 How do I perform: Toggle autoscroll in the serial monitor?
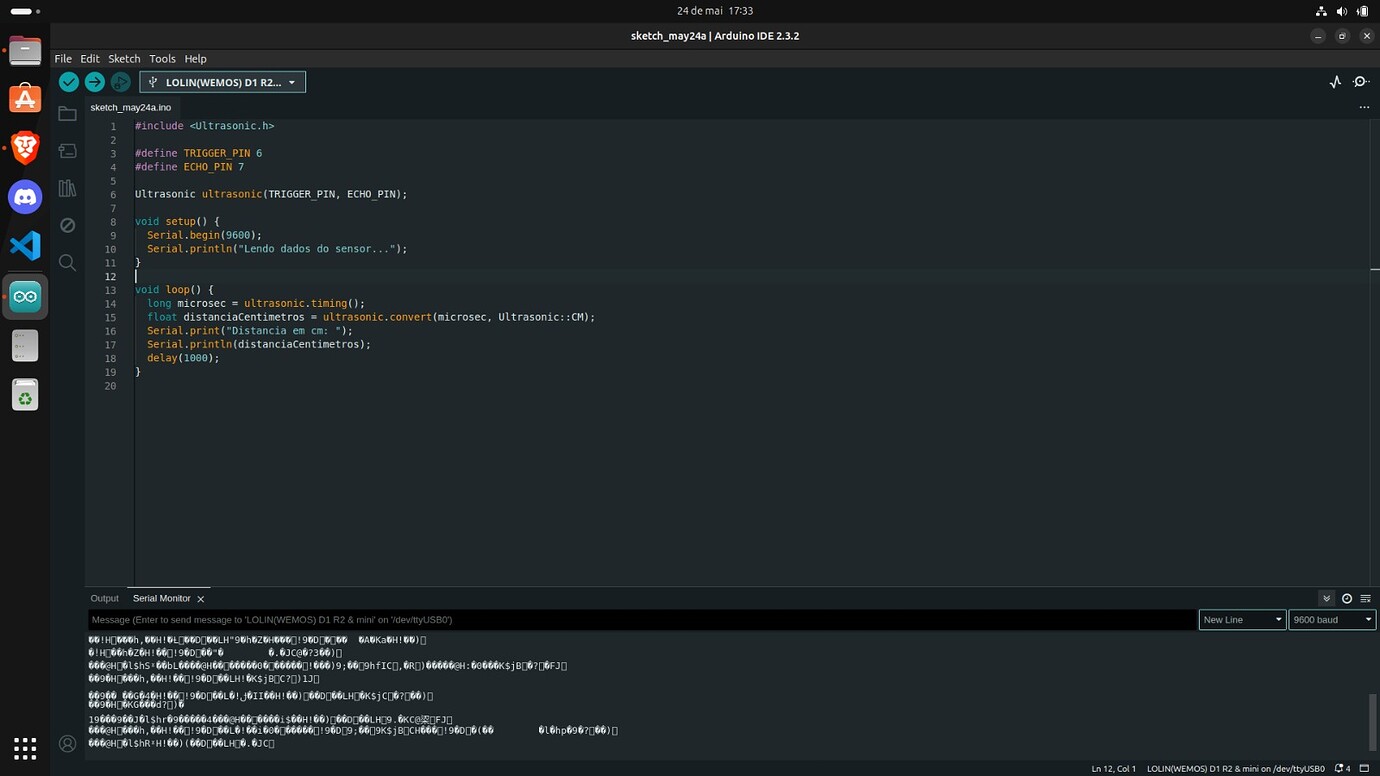[1327, 598]
